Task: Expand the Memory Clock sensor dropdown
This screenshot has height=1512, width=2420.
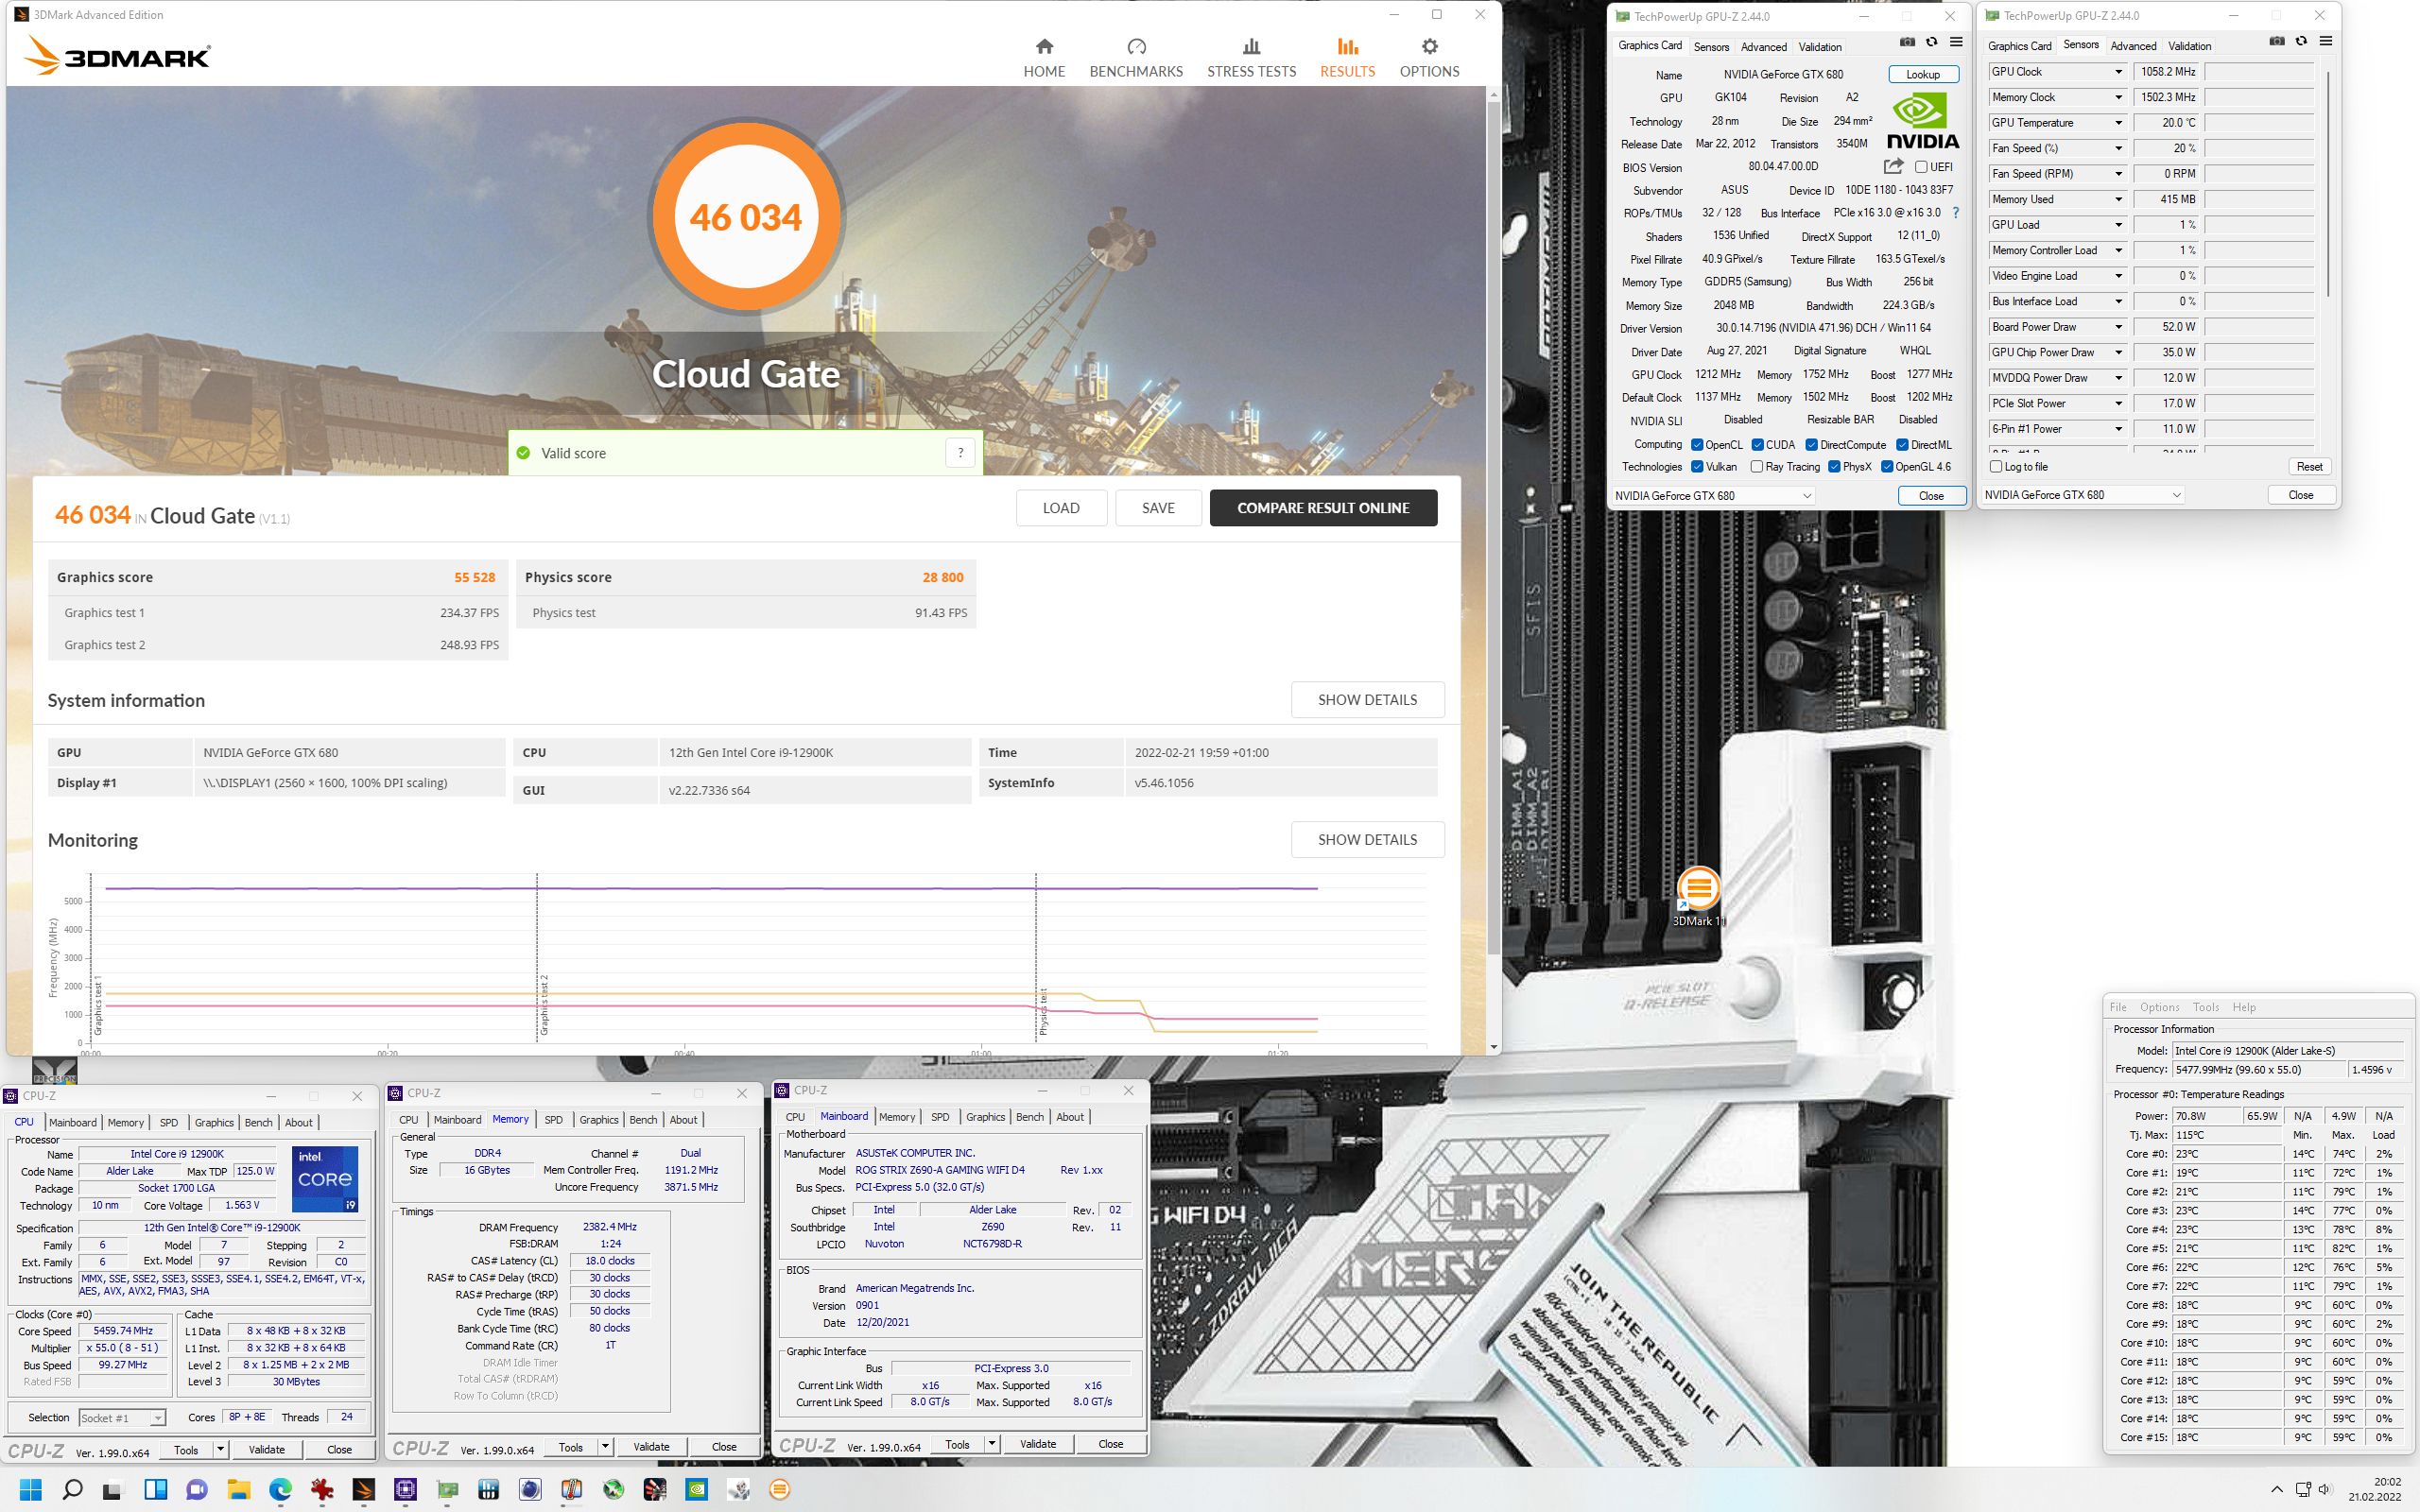Action: (2117, 97)
